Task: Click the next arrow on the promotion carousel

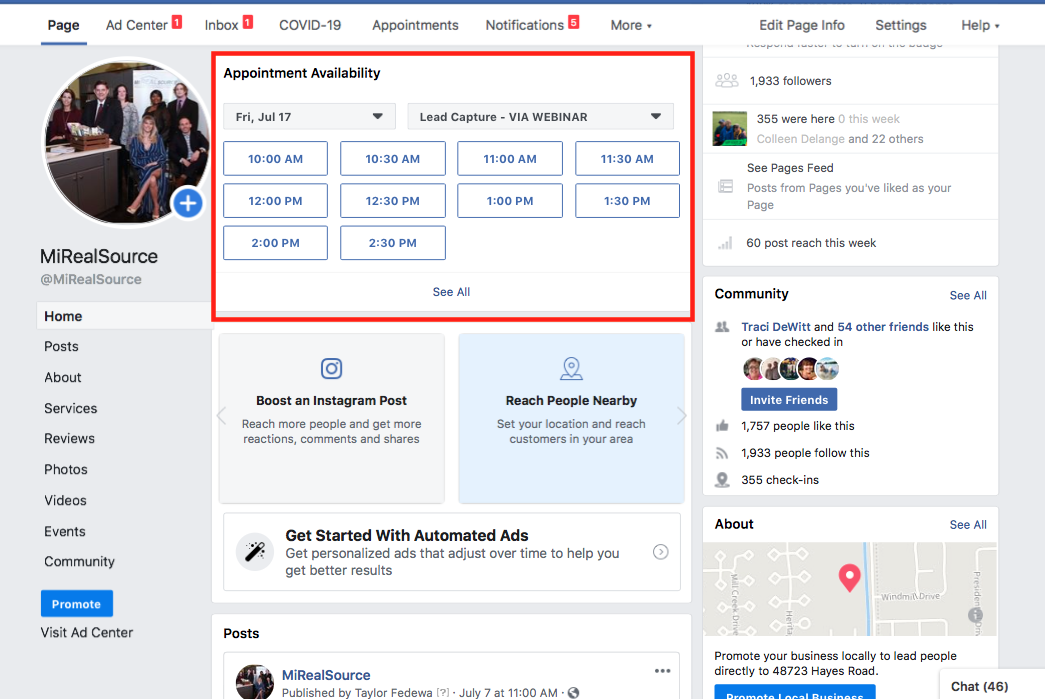Action: point(682,416)
